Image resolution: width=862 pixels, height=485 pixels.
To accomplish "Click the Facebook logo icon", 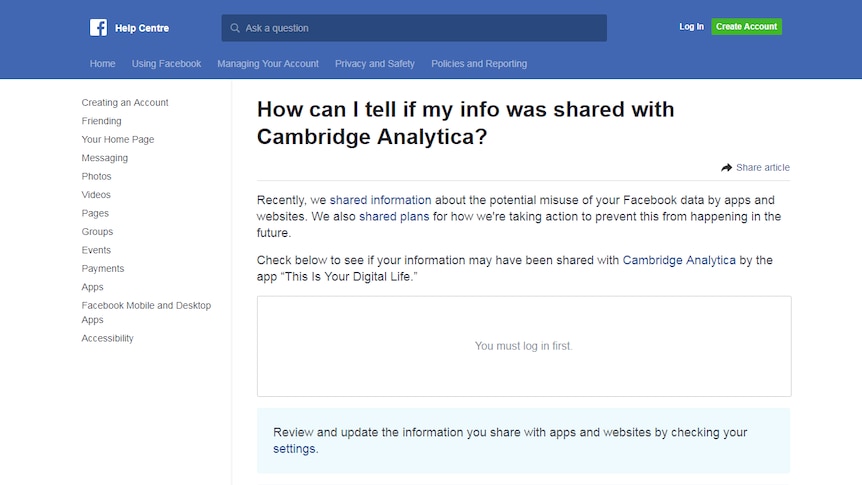I will [x=98, y=27].
